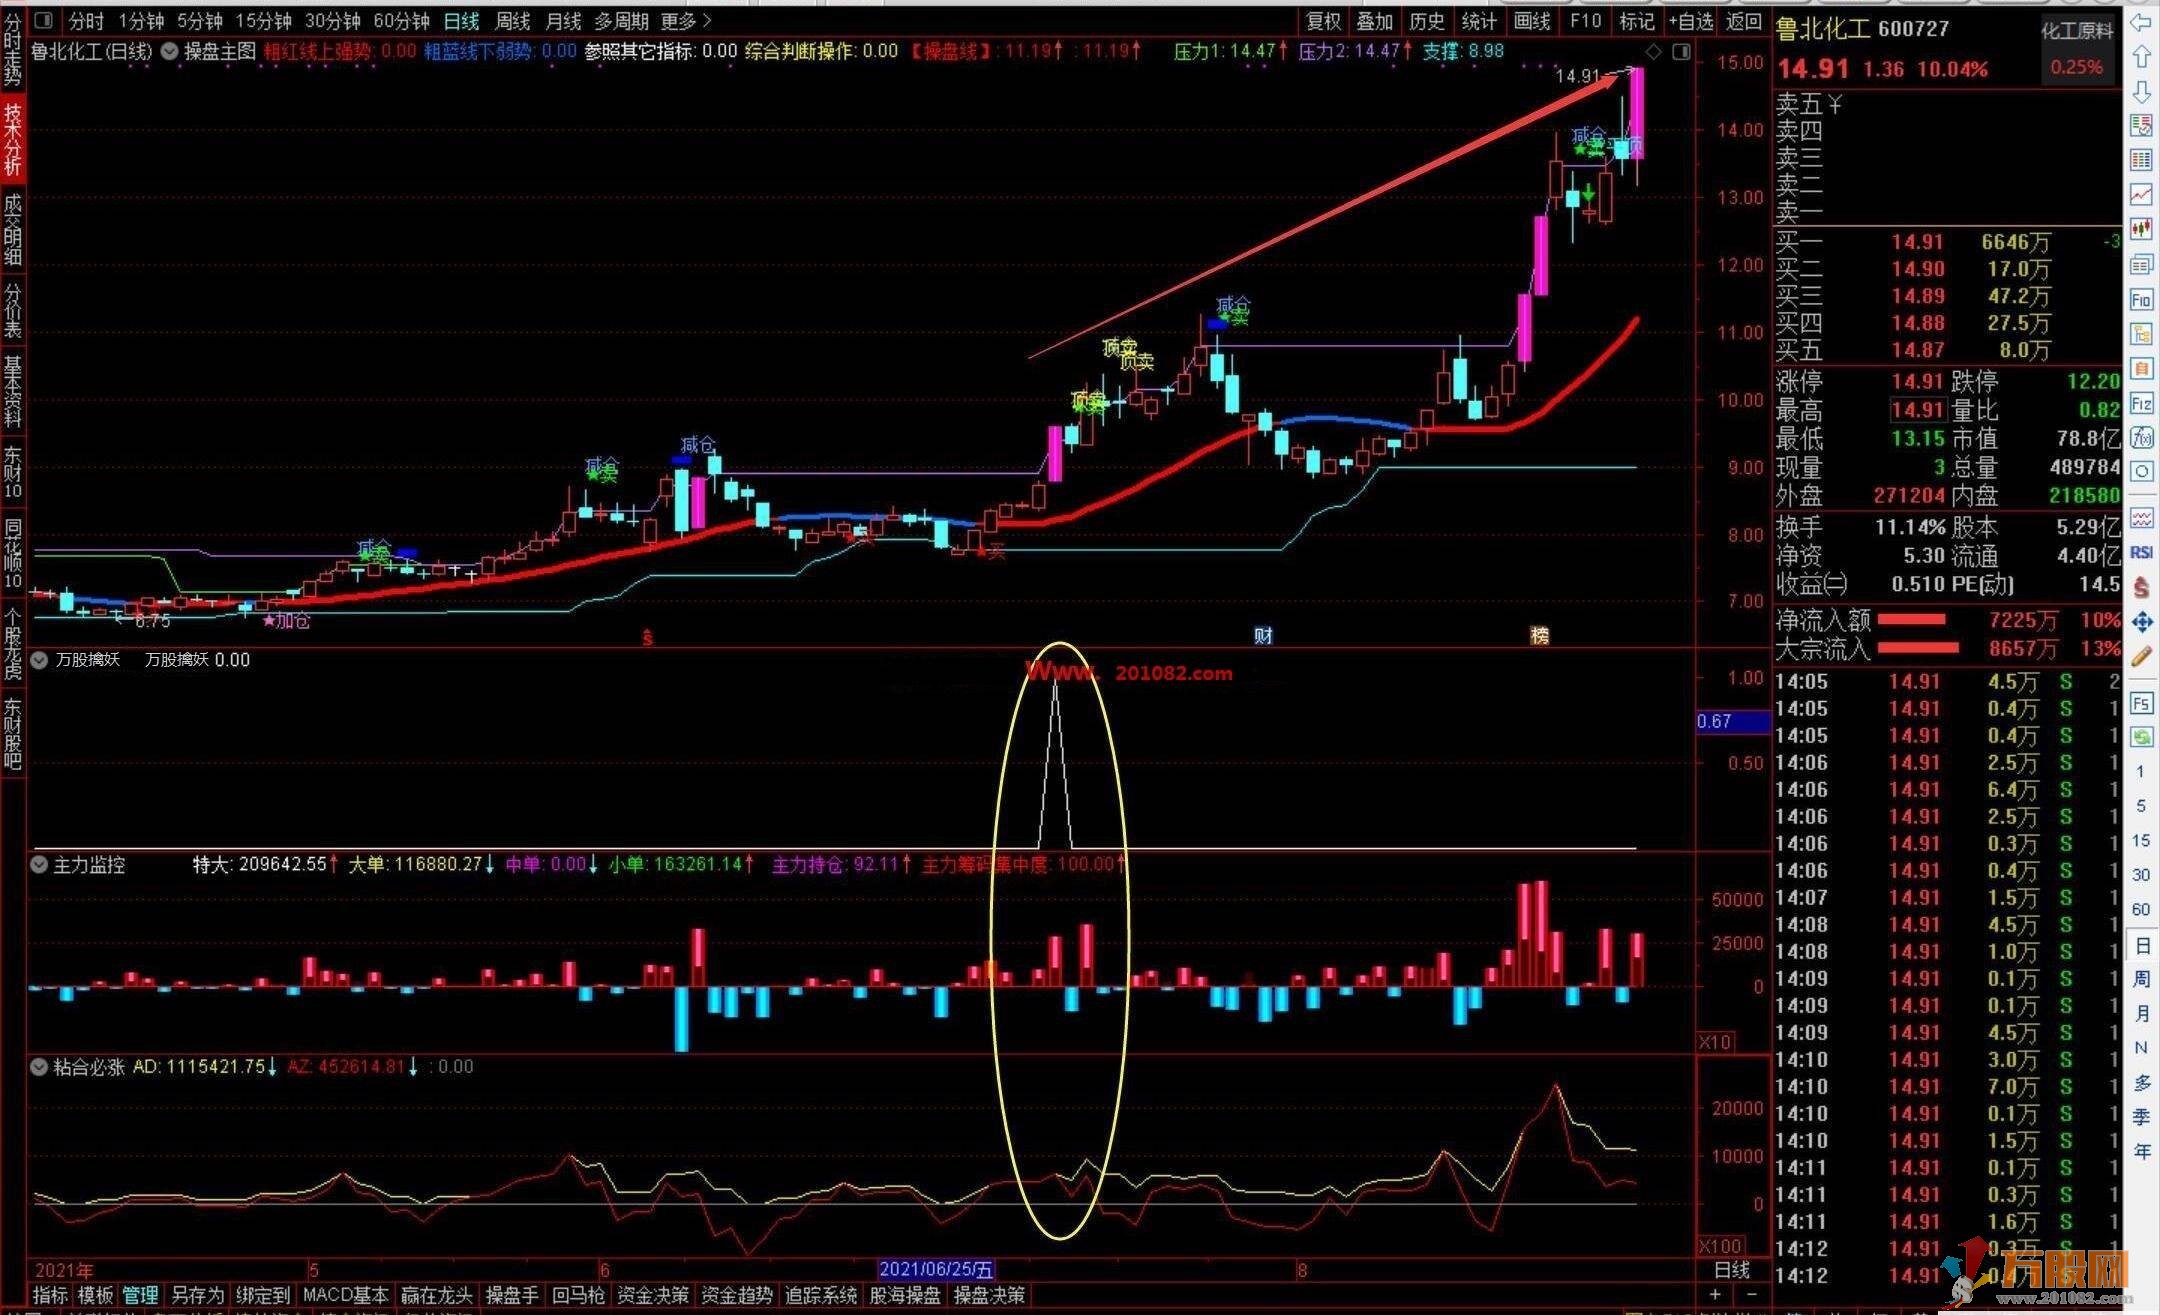The image size is (2160, 1315).
Task: Switch to 1-minute period in right toolbar
Action: [x=2141, y=772]
